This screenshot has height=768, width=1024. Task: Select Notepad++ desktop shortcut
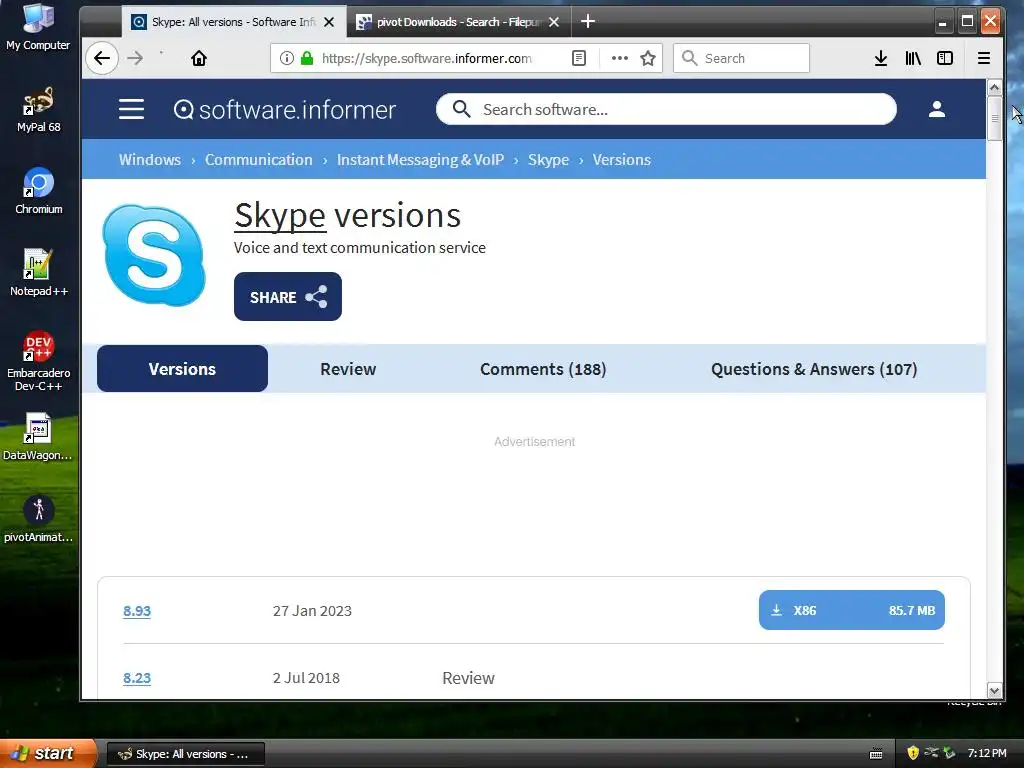39,273
